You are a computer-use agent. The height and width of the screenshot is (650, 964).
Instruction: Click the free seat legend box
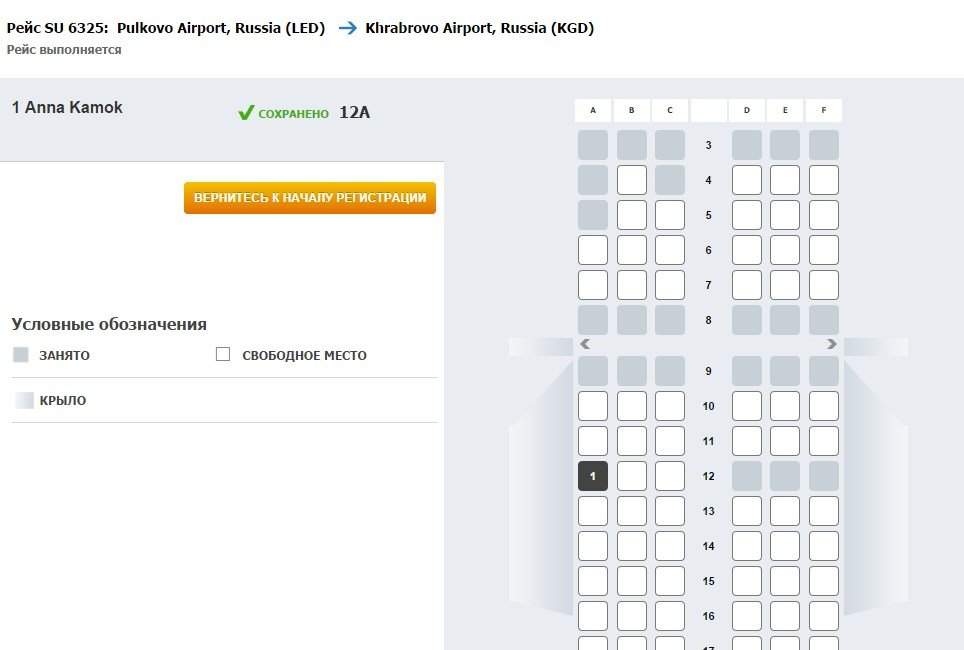tap(223, 354)
